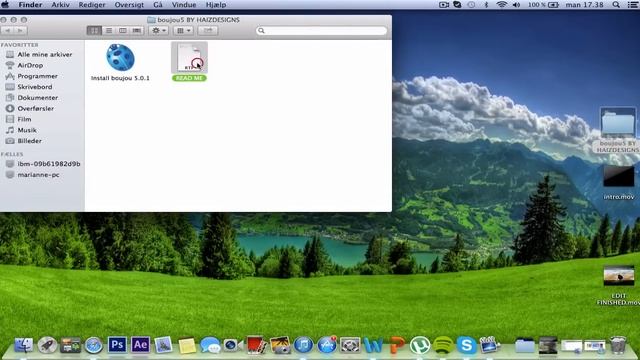
Task: Click the screen recording camera menu icon
Action: (444, 4)
